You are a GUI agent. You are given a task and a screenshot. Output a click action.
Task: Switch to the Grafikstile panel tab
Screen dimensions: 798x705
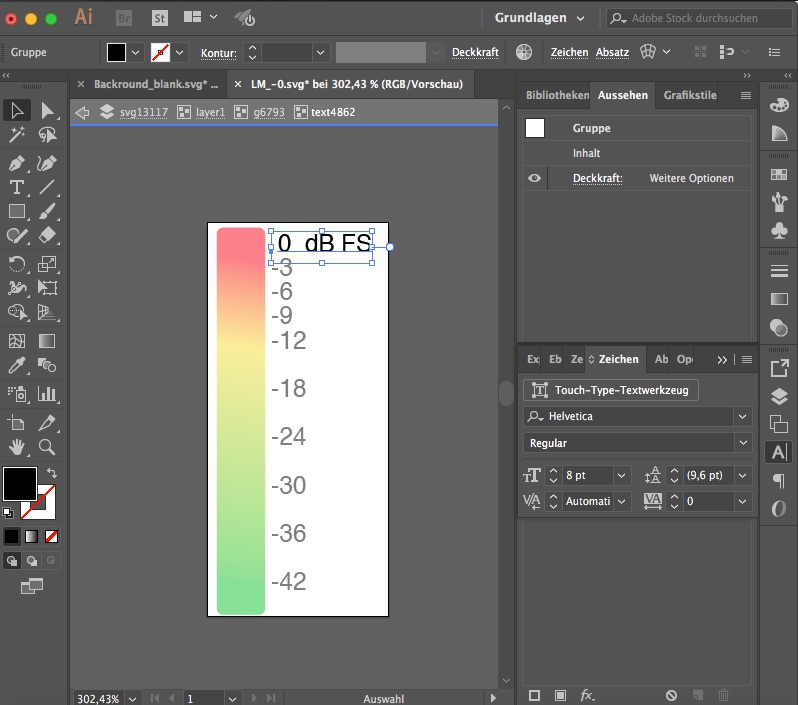[690, 95]
